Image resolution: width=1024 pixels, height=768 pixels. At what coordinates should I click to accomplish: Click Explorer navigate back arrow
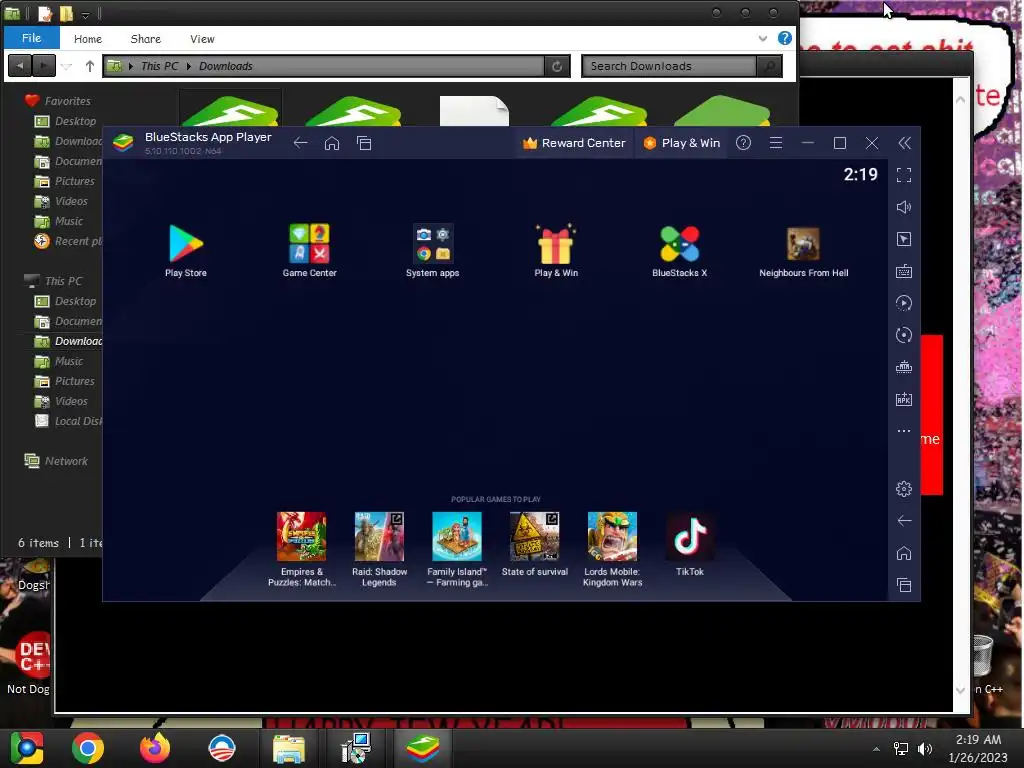click(x=20, y=65)
